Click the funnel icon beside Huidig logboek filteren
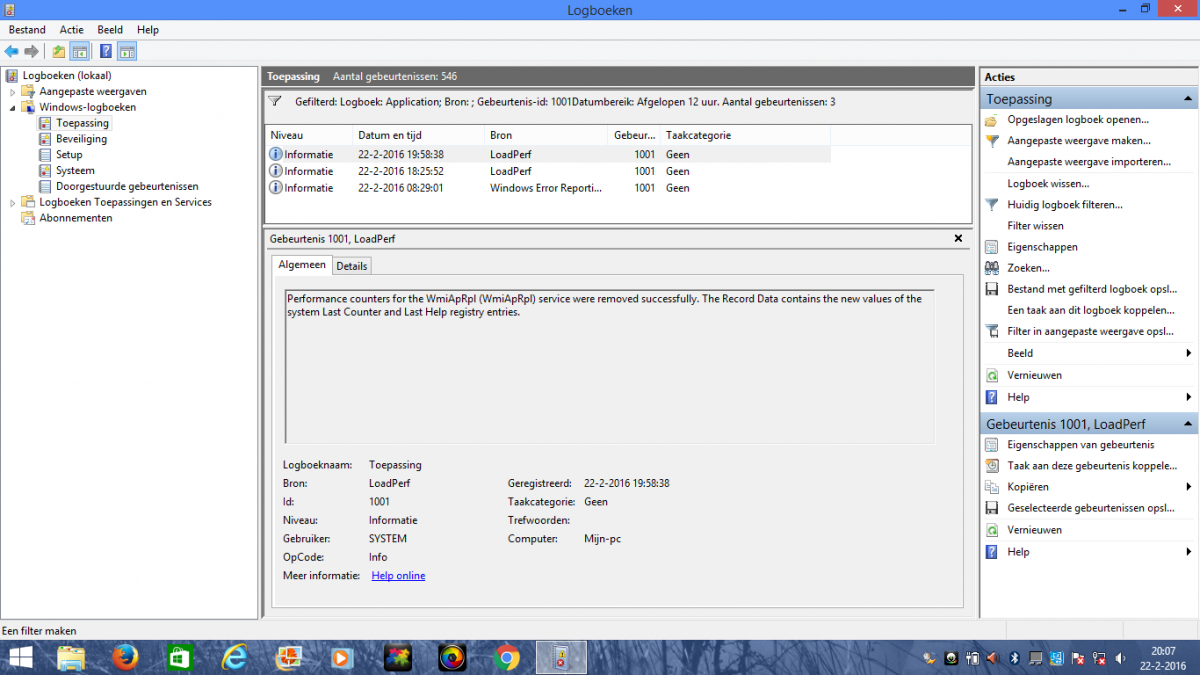 tap(992, 204)
